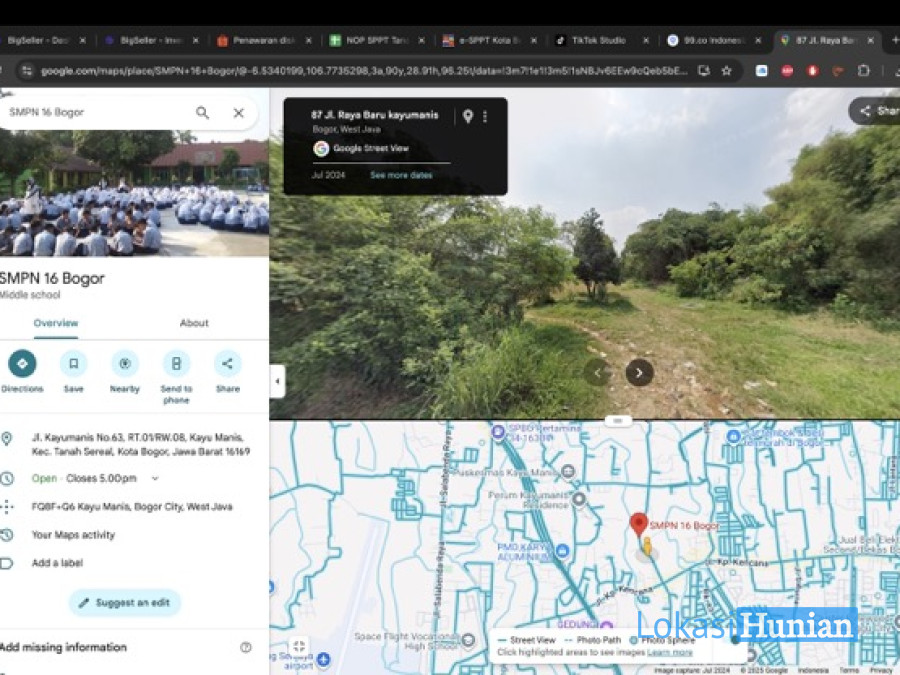
Task: Open Your Maps activity
Action: [x=73, y=535]
